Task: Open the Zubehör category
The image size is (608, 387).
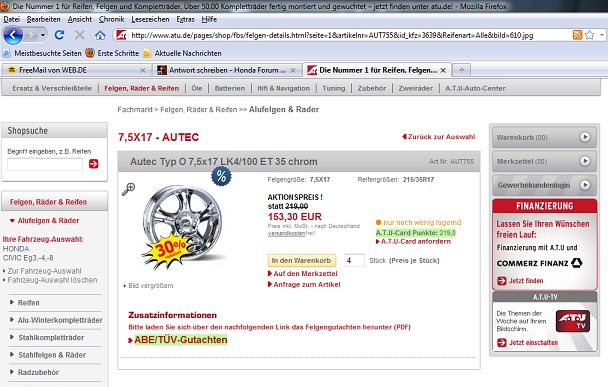Action: pyautogui.click(x=371, y=88)
